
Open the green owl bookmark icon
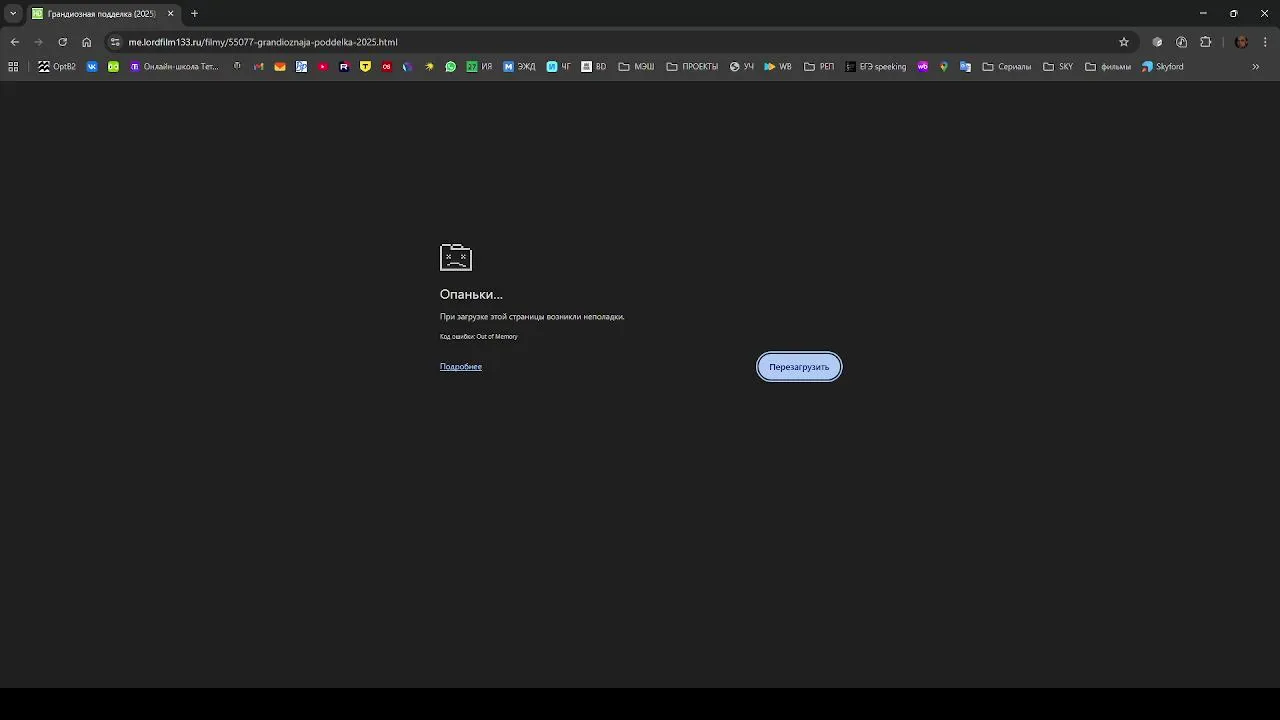(113, 67)
